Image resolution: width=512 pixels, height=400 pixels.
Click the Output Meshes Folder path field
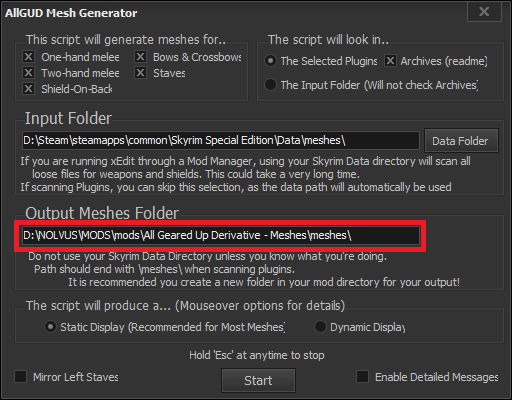[221, 235]
